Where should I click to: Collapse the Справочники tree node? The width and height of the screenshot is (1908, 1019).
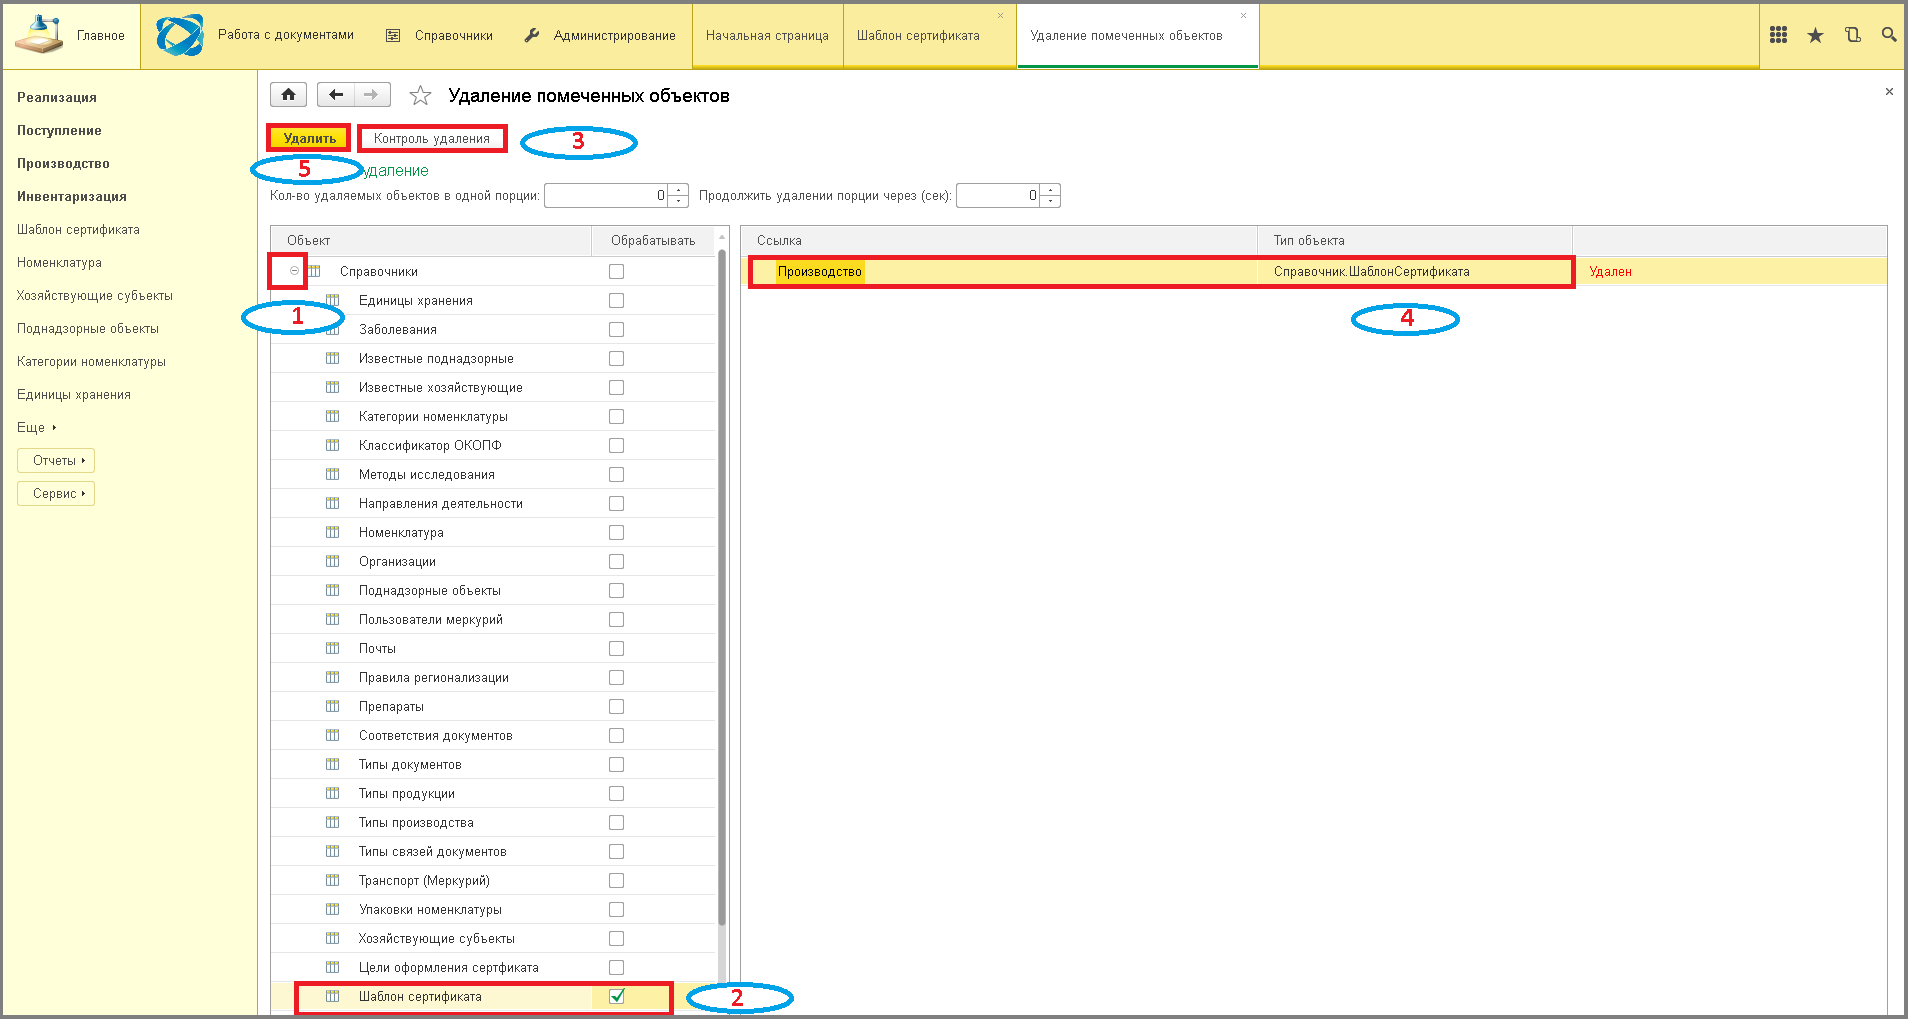[x=294, y=271]
